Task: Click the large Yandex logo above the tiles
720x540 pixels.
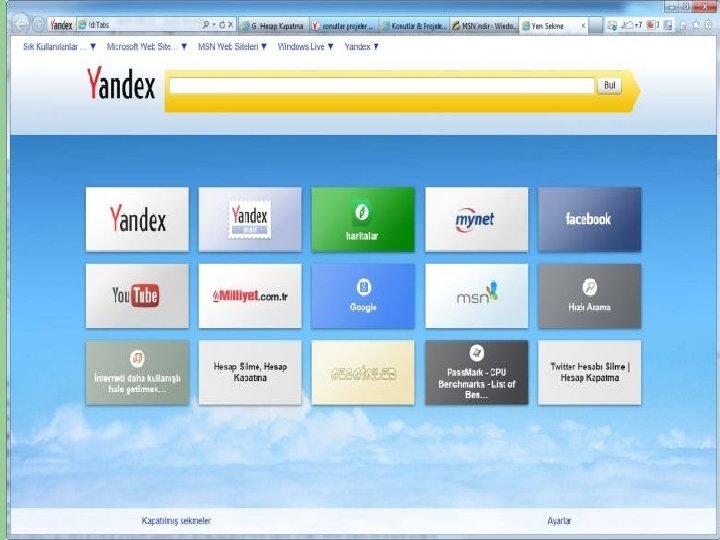Action: point(121,84)
